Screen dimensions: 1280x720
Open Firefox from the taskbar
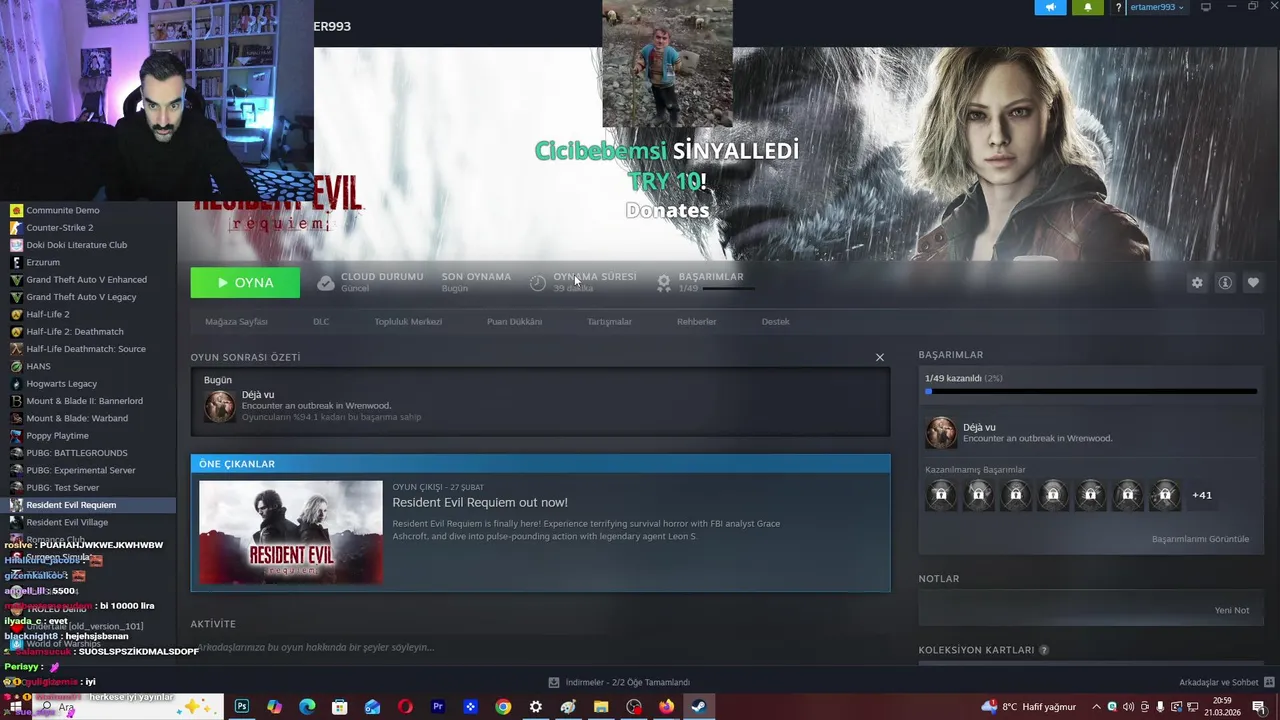coord(666,707)
